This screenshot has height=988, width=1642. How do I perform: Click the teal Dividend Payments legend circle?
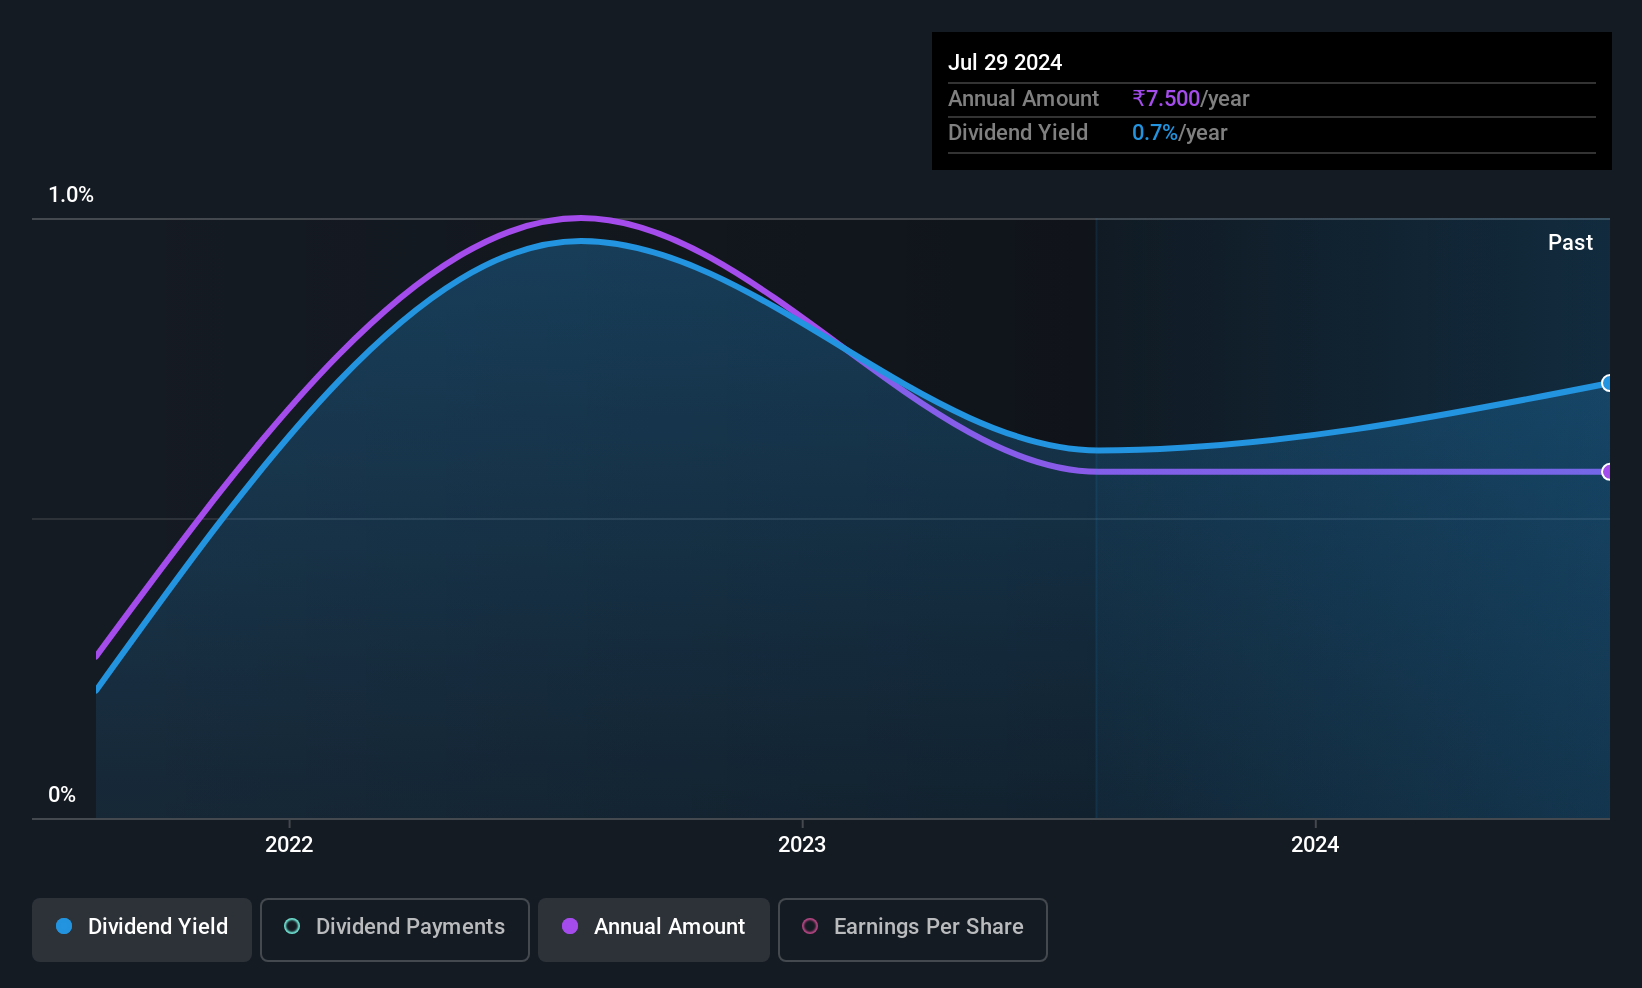pos(292,926)
